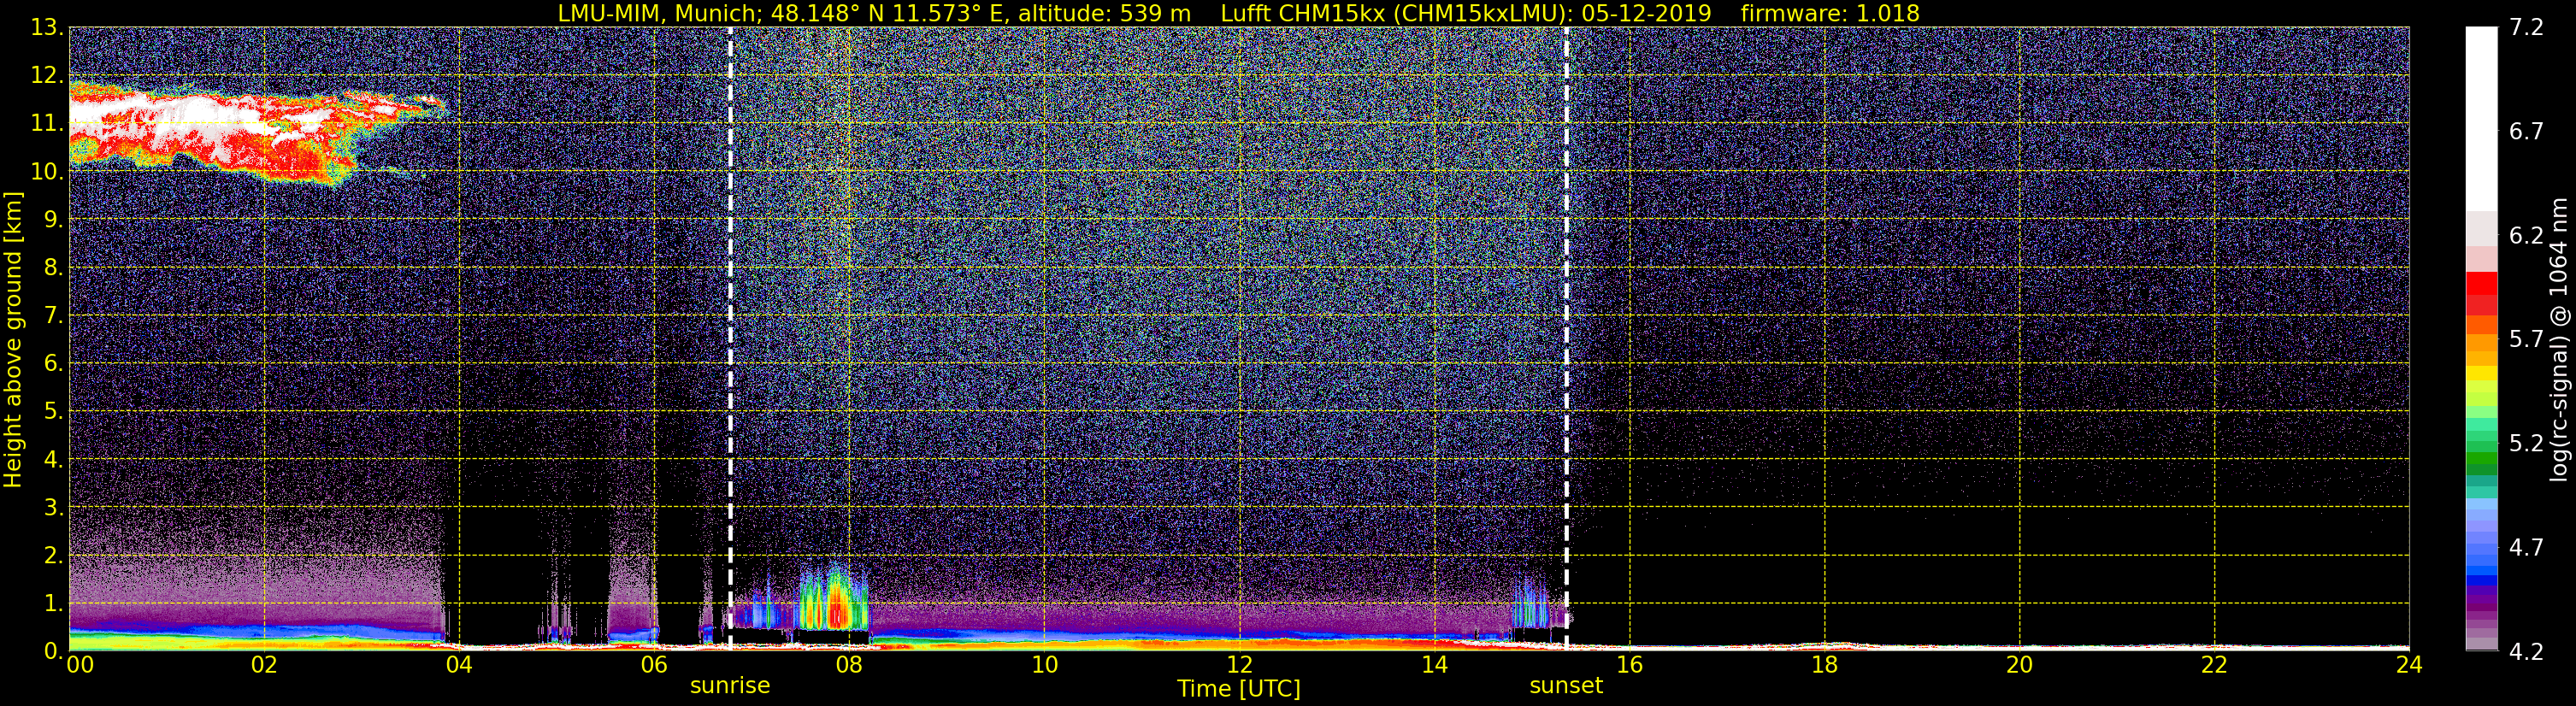Click the colorbar value '6.2'
The width and height of the screenshot is (2576, 706).
(x=2526, y=235)
